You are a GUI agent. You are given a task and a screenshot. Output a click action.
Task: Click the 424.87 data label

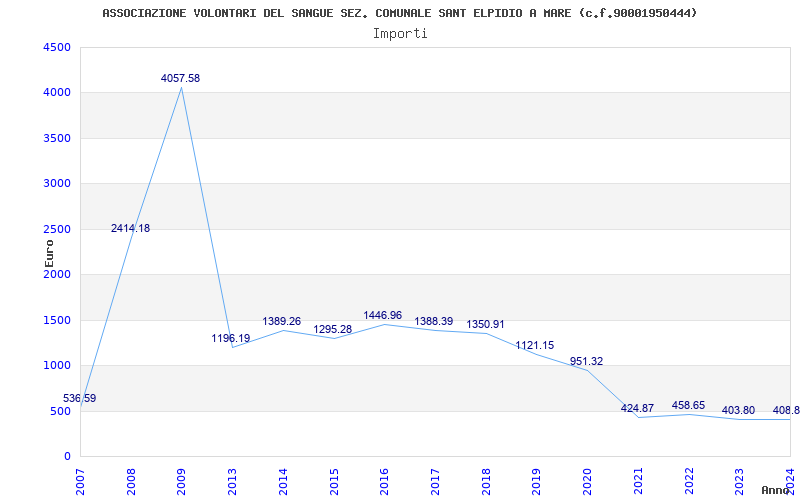click(637, 409)
